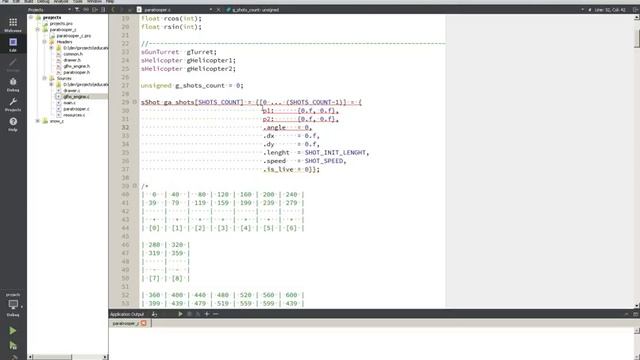Open the Design mode
This screenshot has width=640, height=360.
pos(13,64)
